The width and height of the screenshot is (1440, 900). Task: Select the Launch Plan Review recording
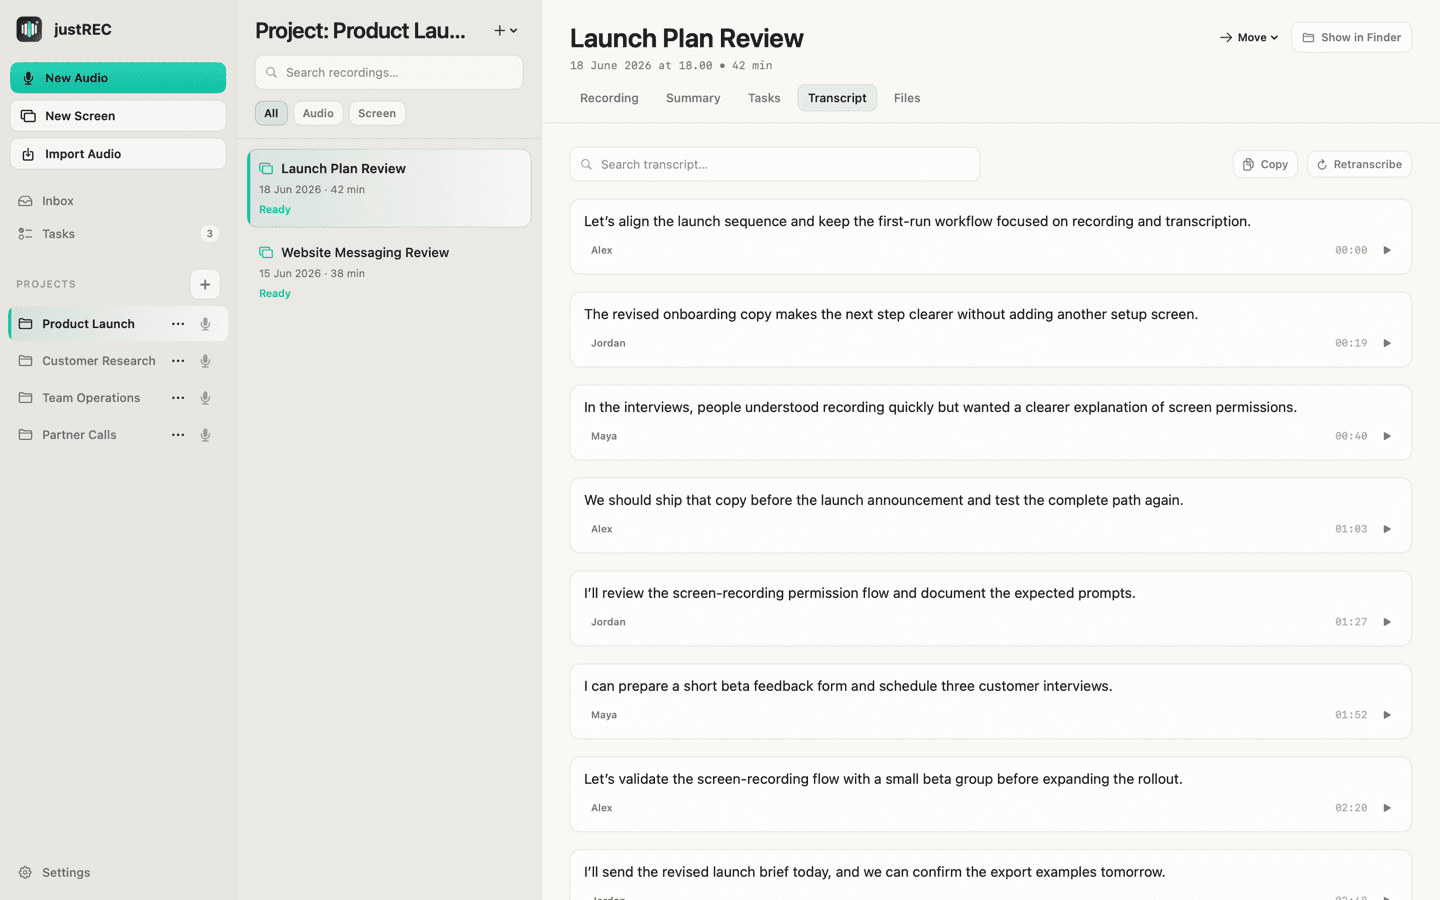(x=389, y=188)
